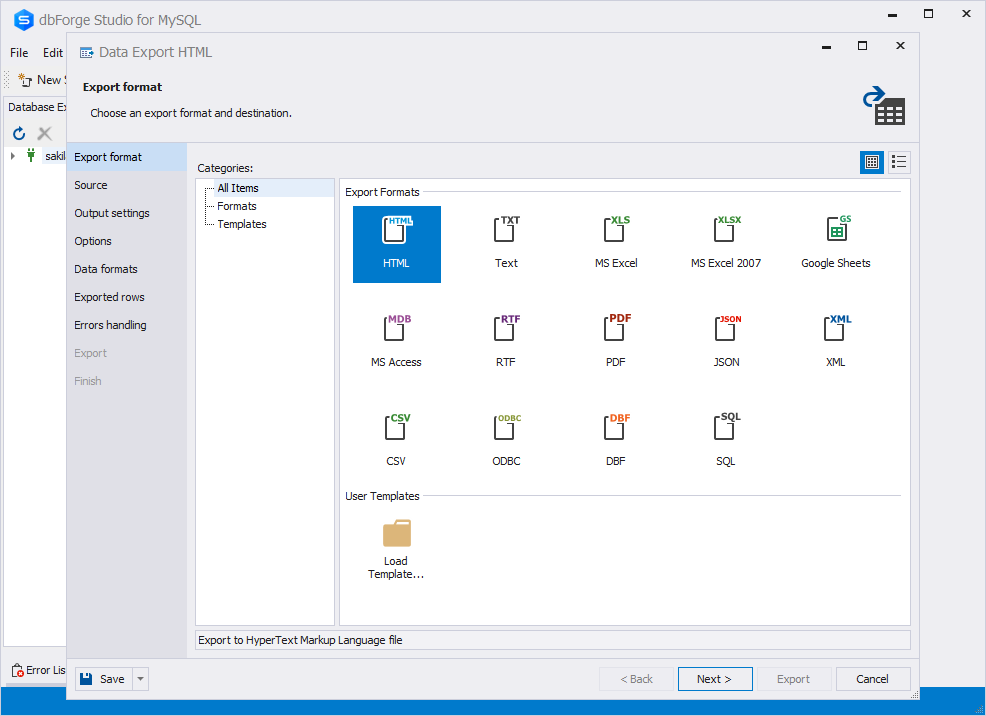The image size is (986, 716).
Task: Expand the sakila connection tree node
Action: [x=13, y=155]
